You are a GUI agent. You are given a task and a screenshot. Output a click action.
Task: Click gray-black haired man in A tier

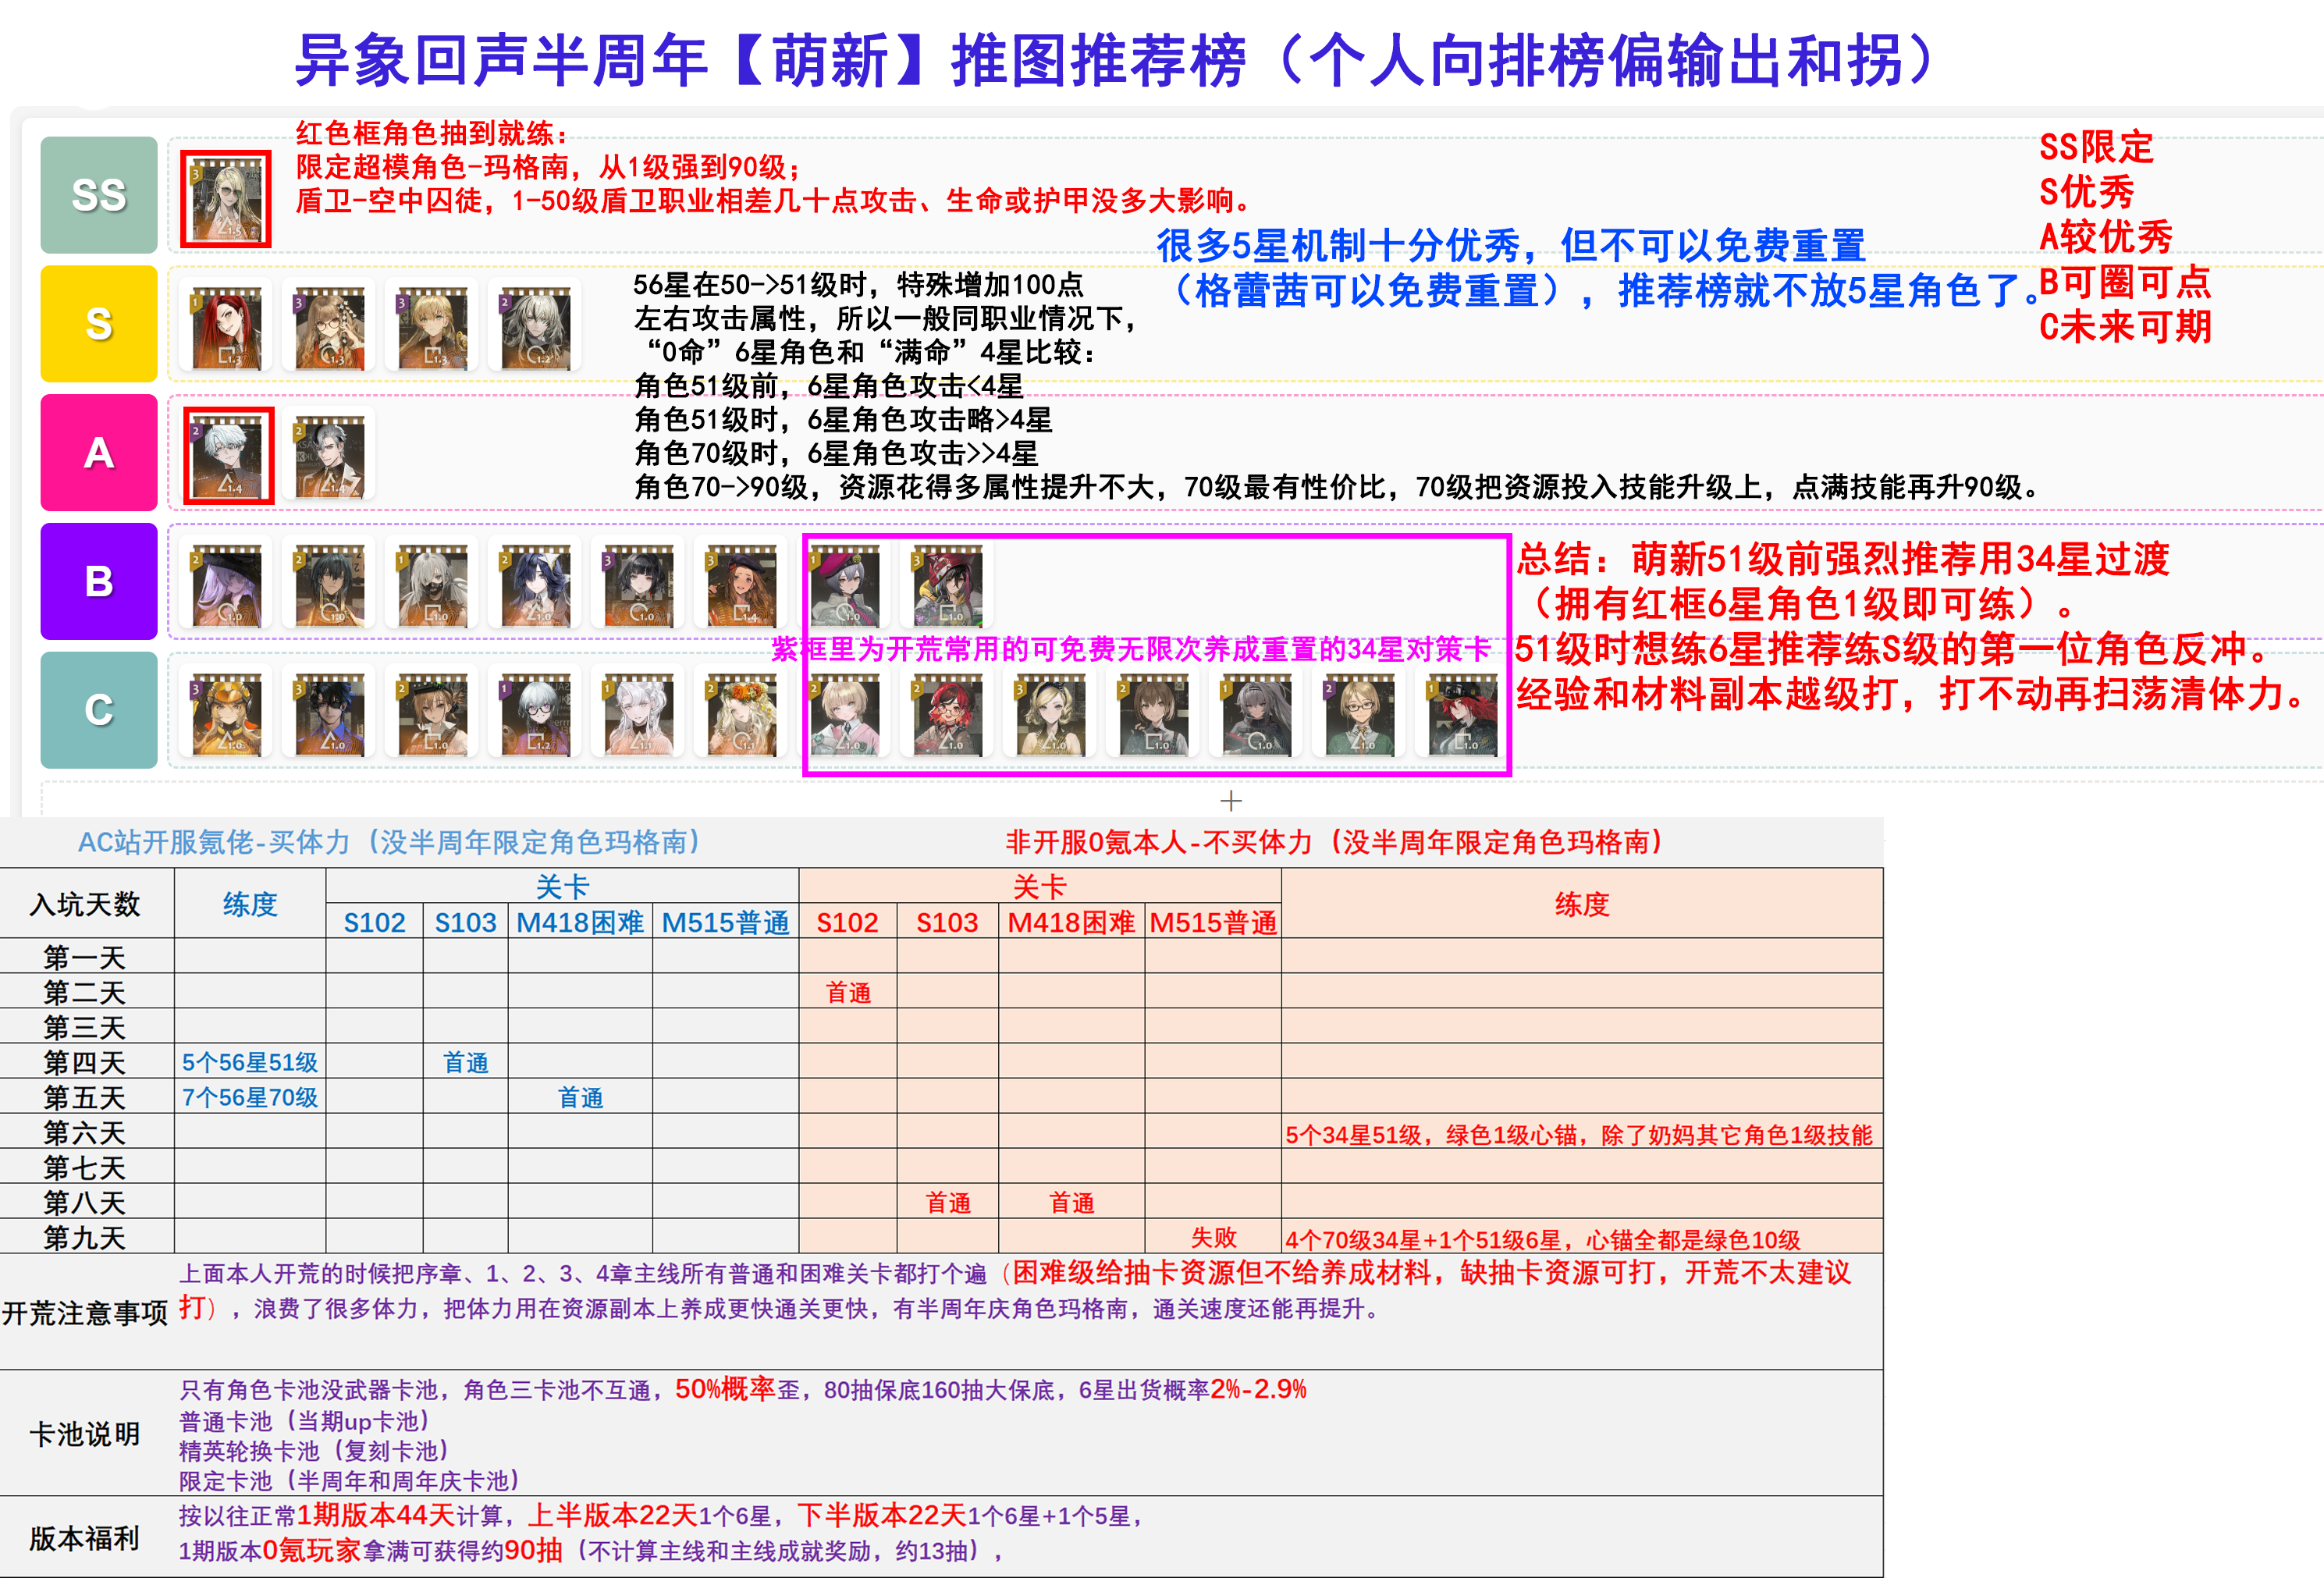click(329, 456)
